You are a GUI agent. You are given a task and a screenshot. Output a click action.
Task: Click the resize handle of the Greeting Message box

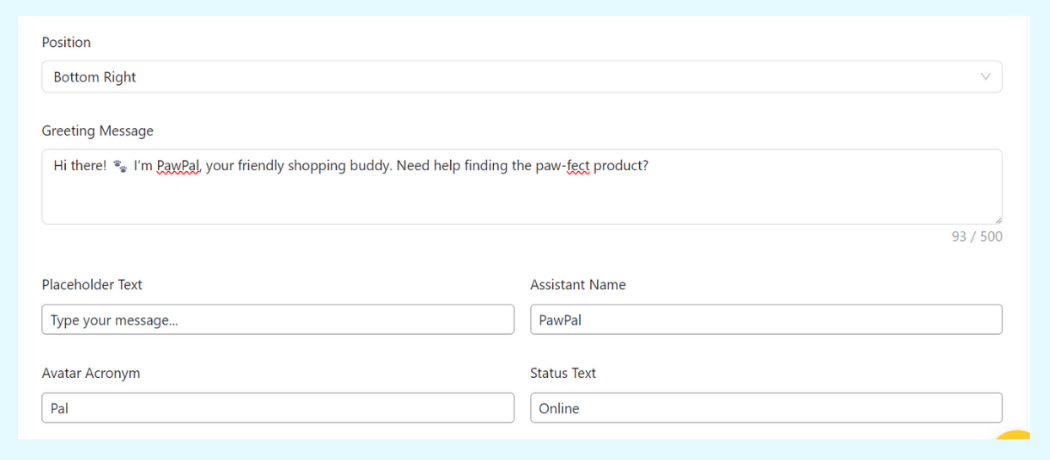tap(997, 219)
